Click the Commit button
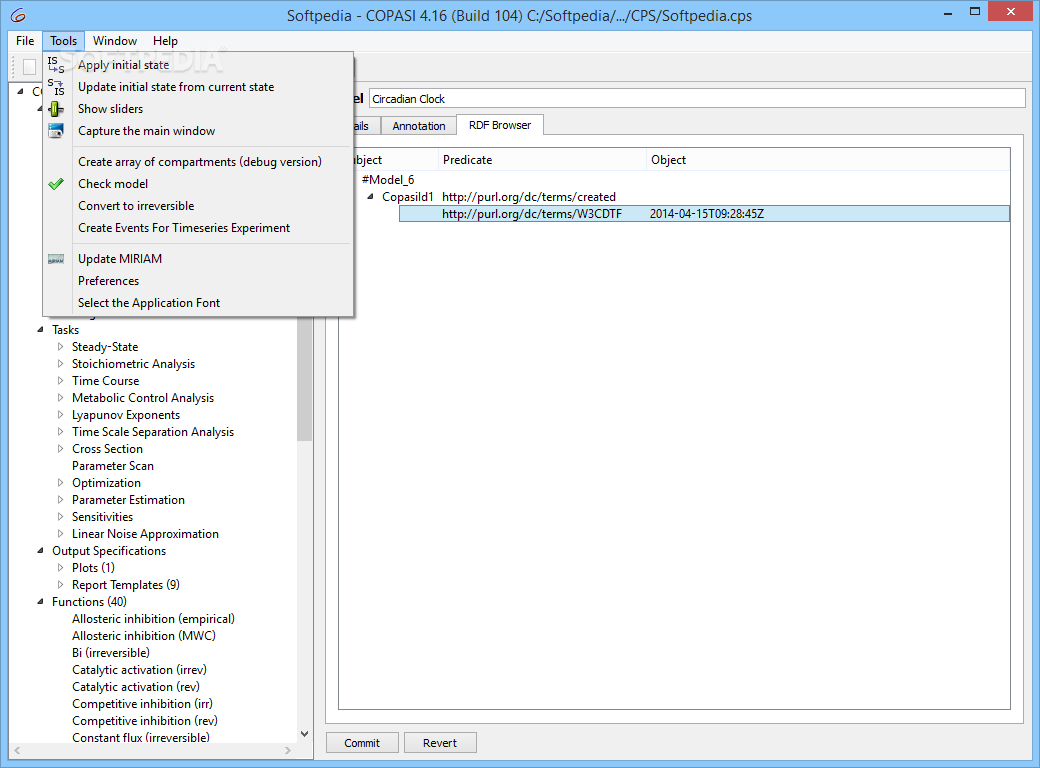Screen dimensions: 1040x768 pyautogui.click(x=362, y=743)
